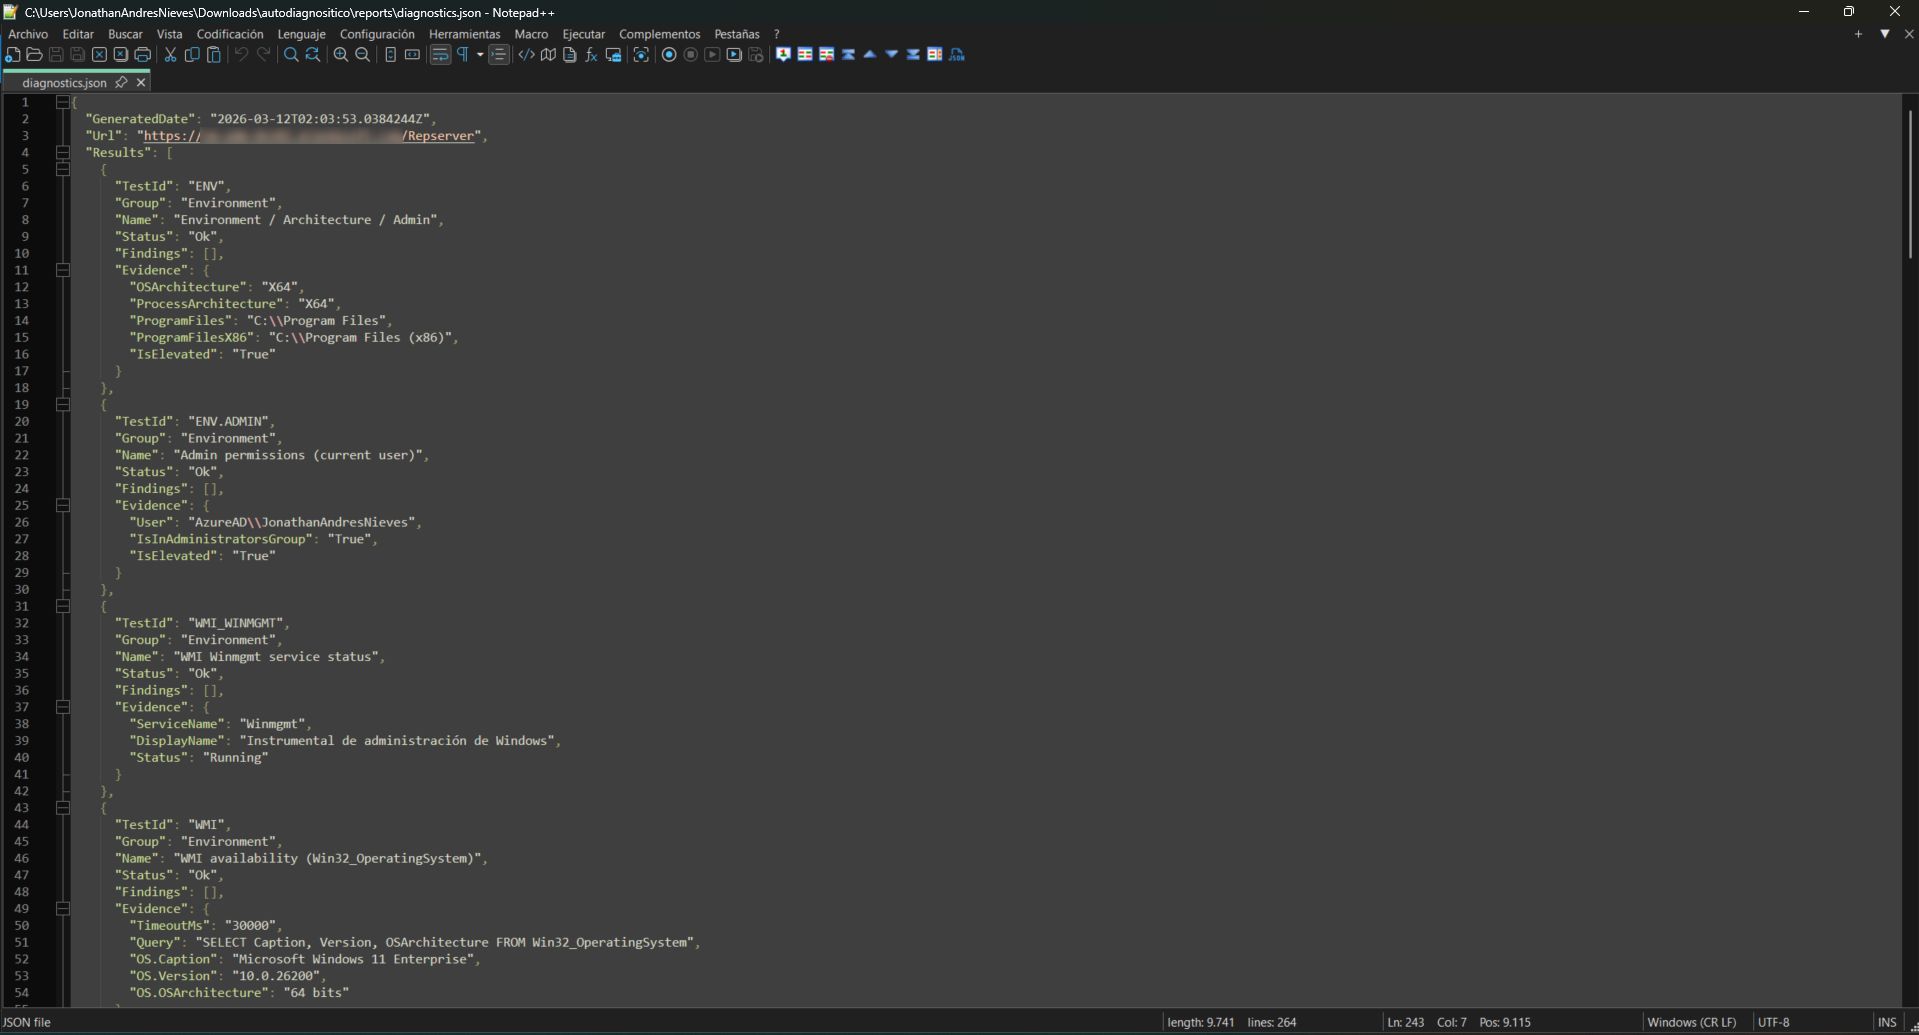This screenshot has width=1919, height=1035.
Task: Toggle the indent guide display button
Action: coord(499,55)
